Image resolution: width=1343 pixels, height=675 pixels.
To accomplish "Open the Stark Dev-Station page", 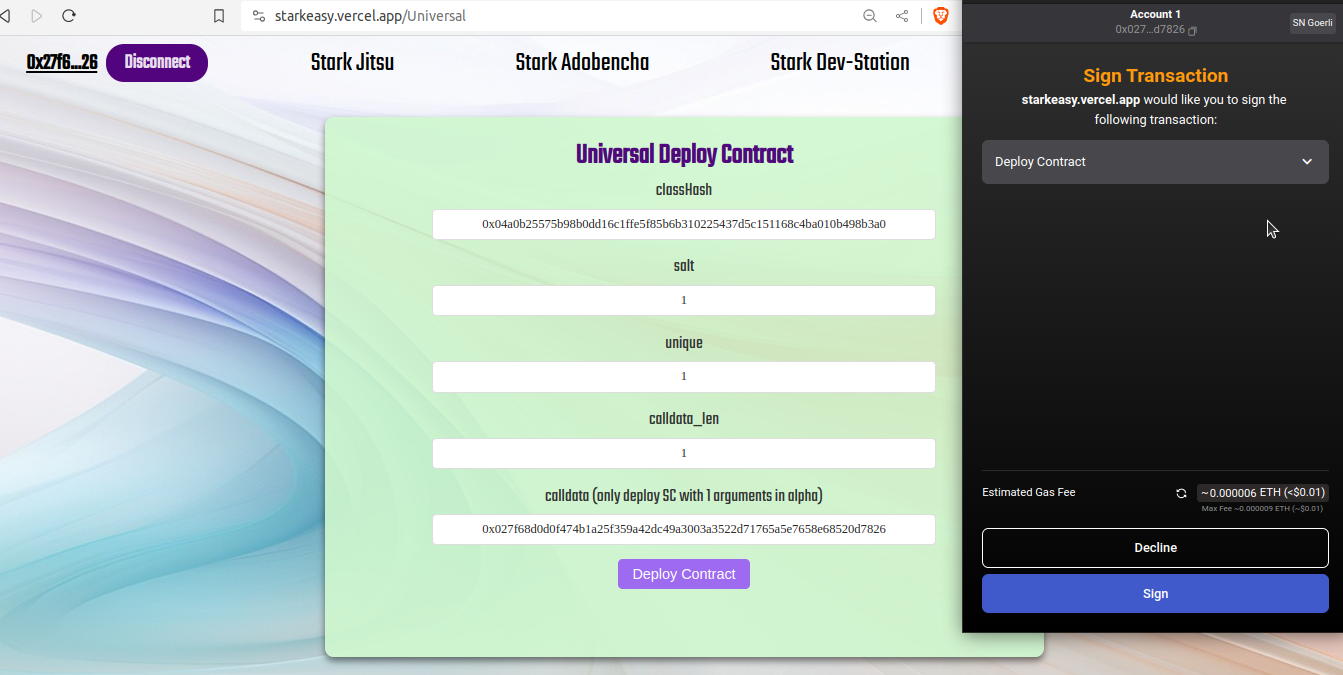I will tap(840, 62).
